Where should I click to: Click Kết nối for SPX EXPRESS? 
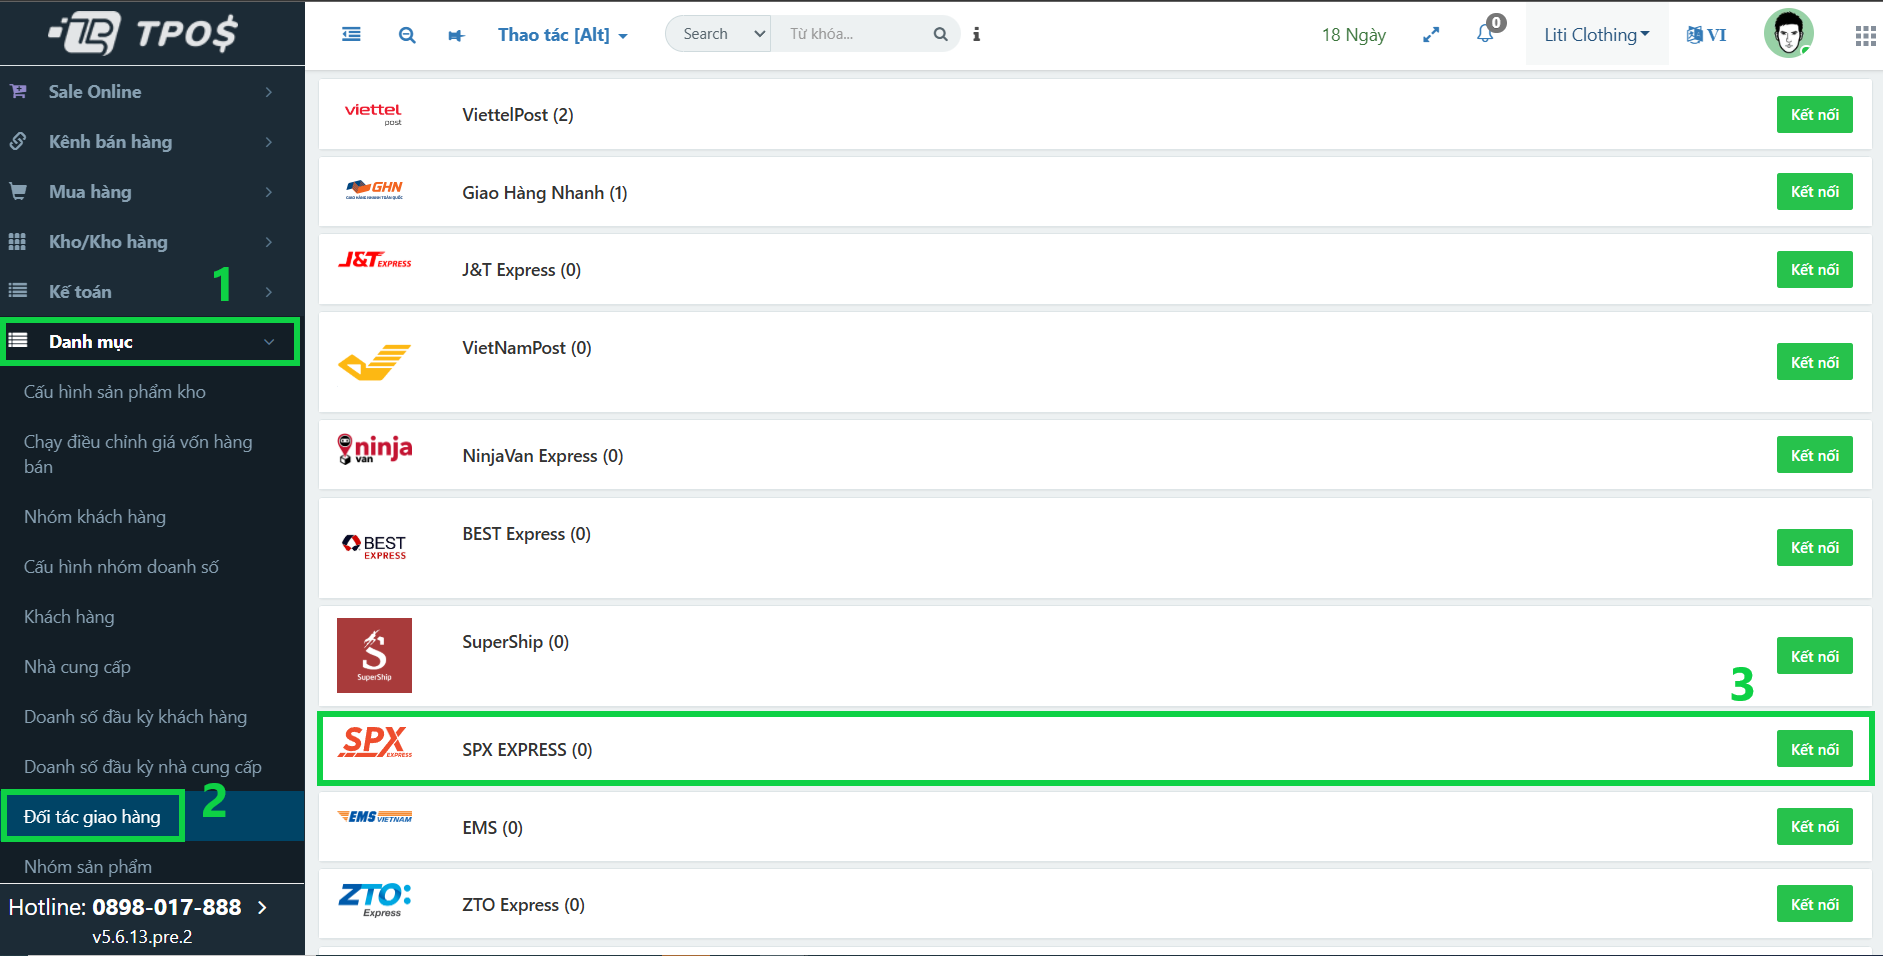[x=1814, y=749]
